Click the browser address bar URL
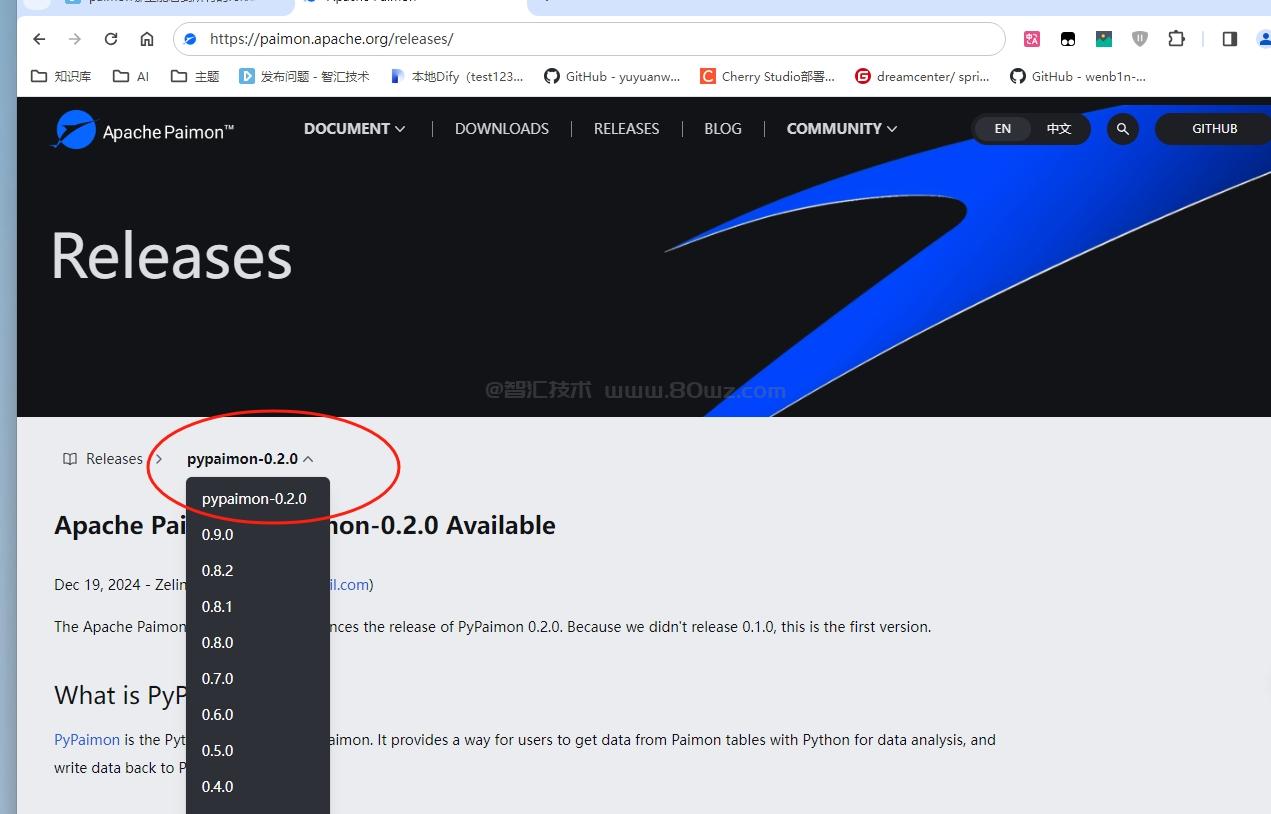Screen dimensions: 1271x814 click(331, 39)
